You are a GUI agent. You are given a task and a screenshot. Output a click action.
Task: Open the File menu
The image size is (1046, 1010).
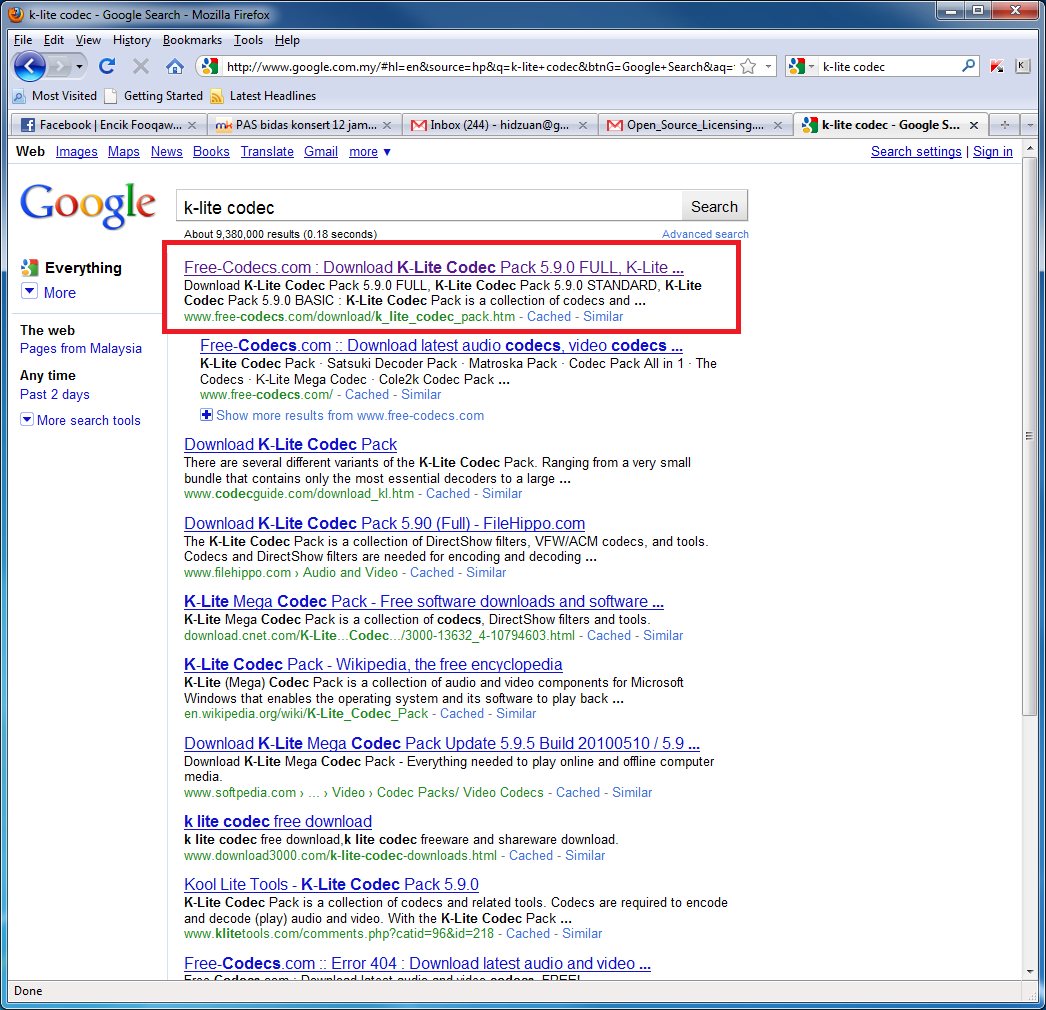tap(23, 40)
